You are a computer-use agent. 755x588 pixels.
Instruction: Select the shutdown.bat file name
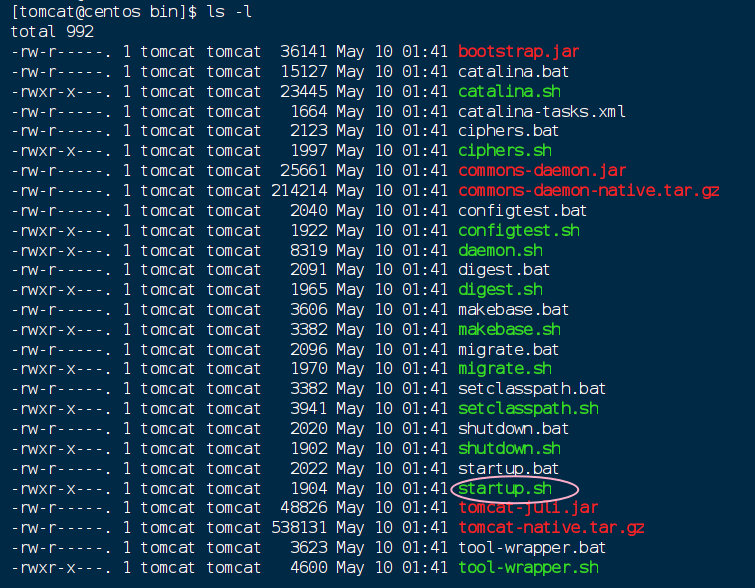click(x=513, y=429)
